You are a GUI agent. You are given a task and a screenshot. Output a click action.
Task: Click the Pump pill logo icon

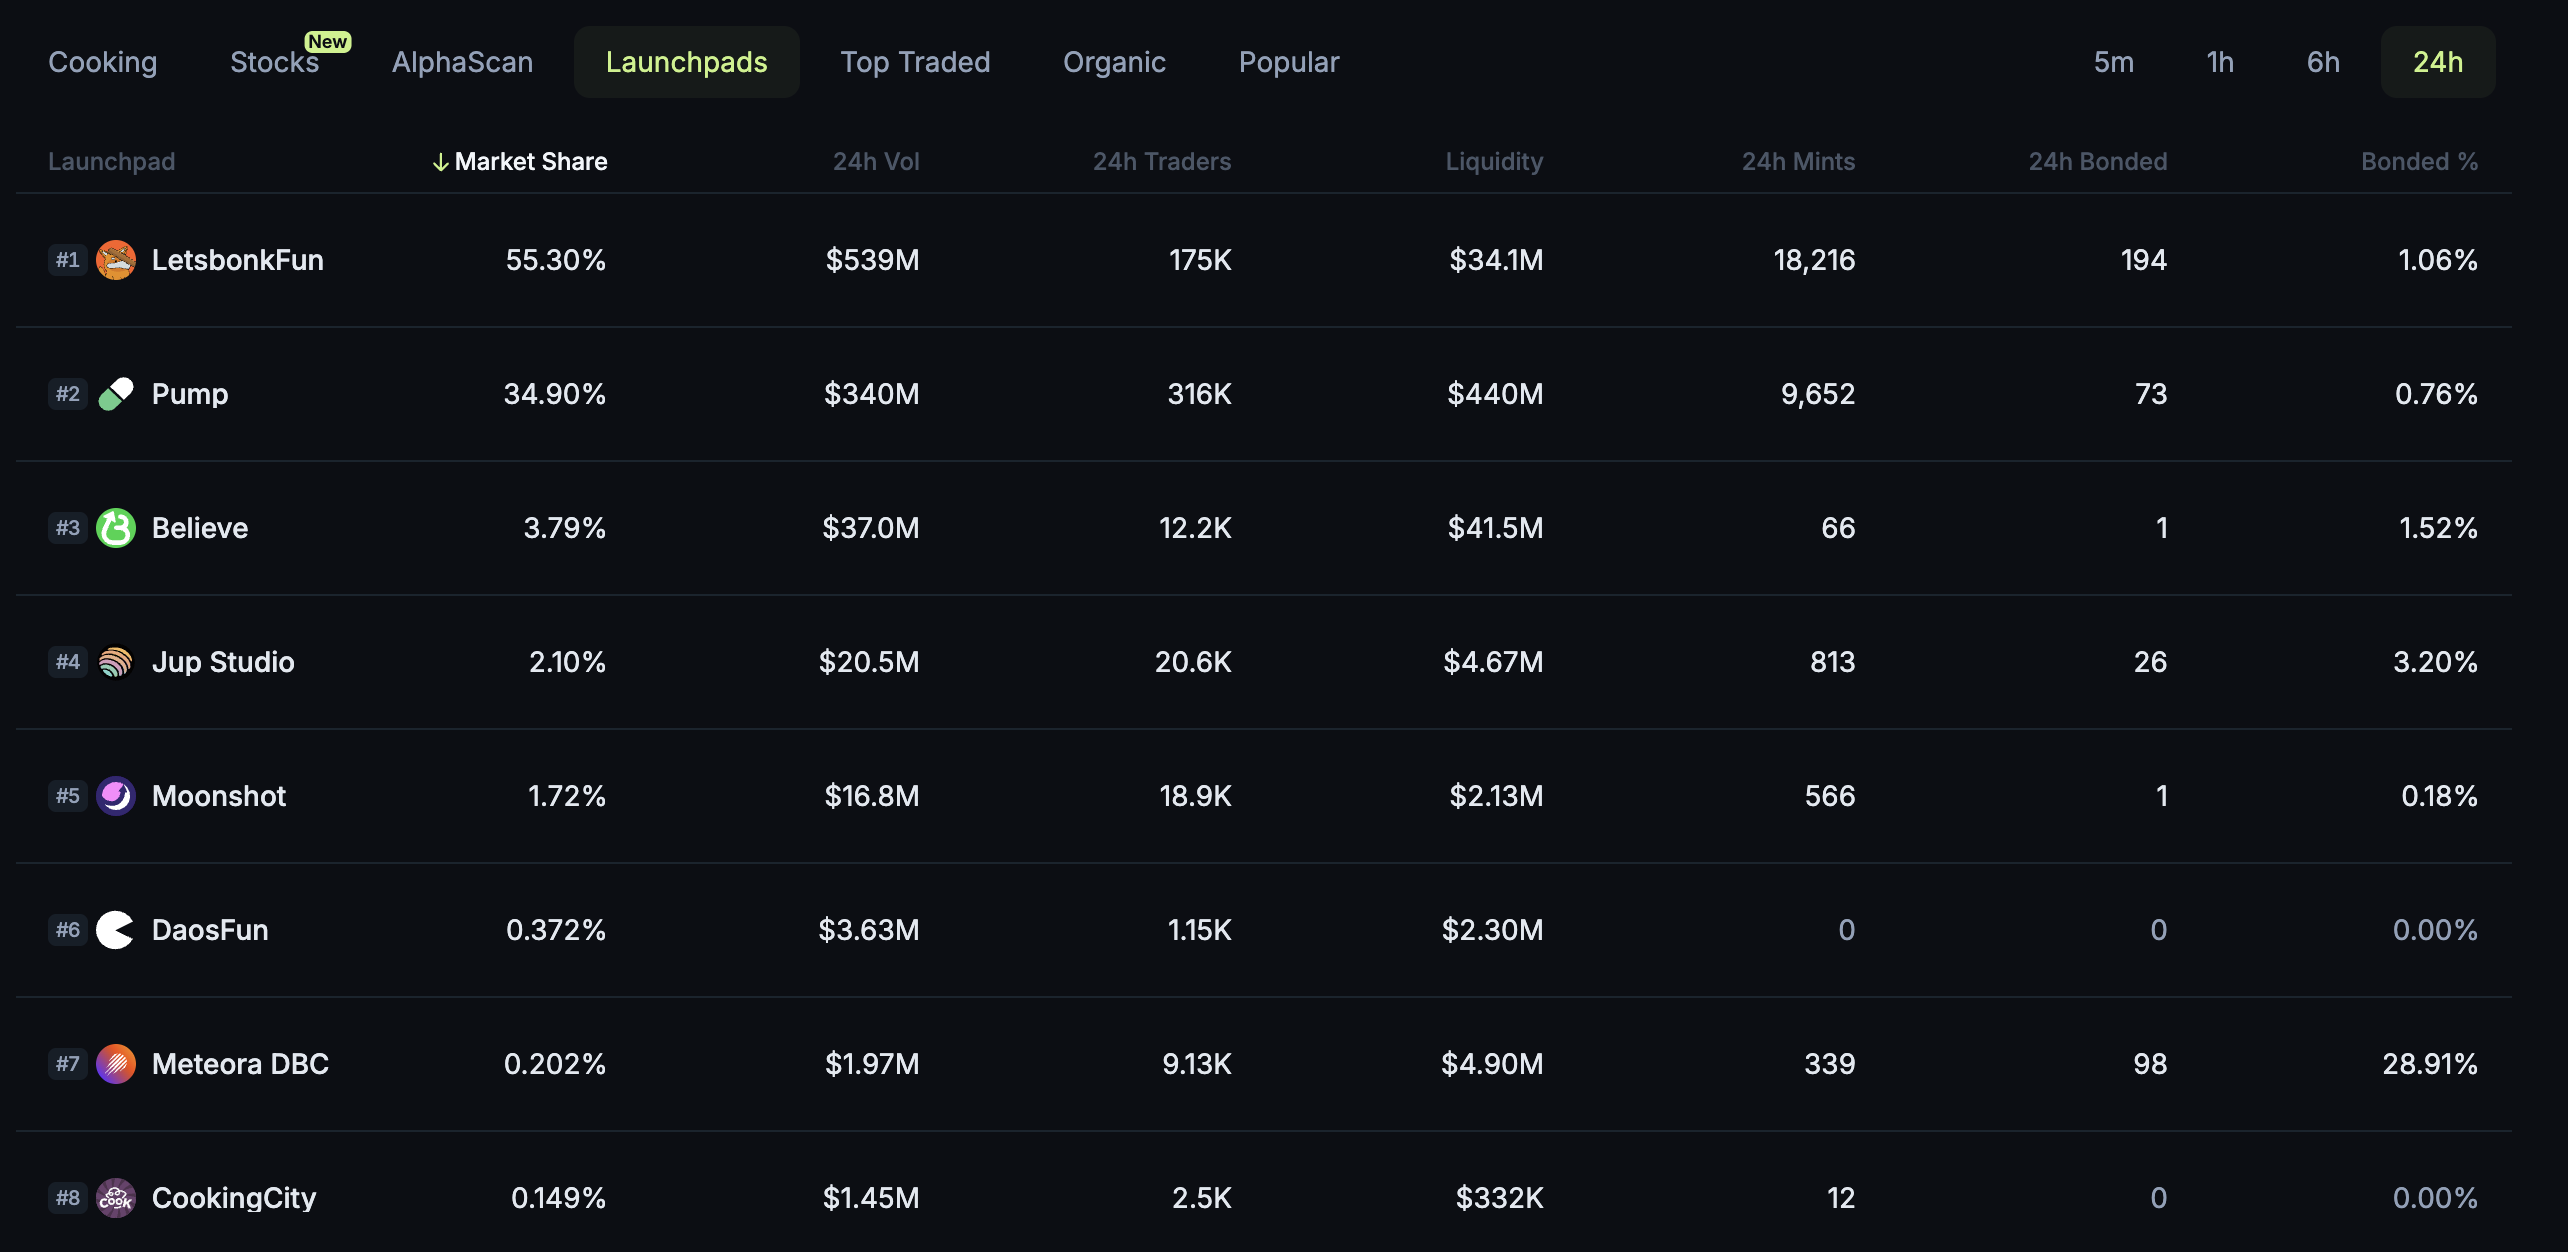(x=116, y=394)
